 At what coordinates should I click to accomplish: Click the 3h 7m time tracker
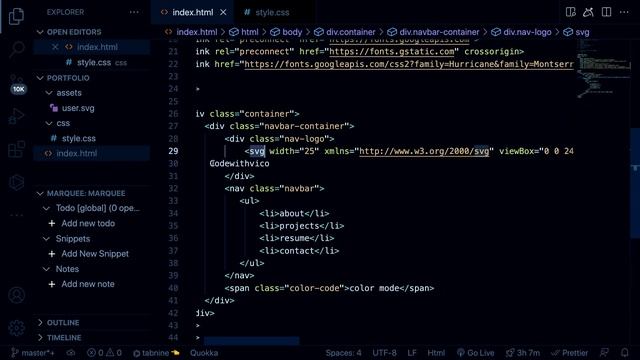point(523,353)
